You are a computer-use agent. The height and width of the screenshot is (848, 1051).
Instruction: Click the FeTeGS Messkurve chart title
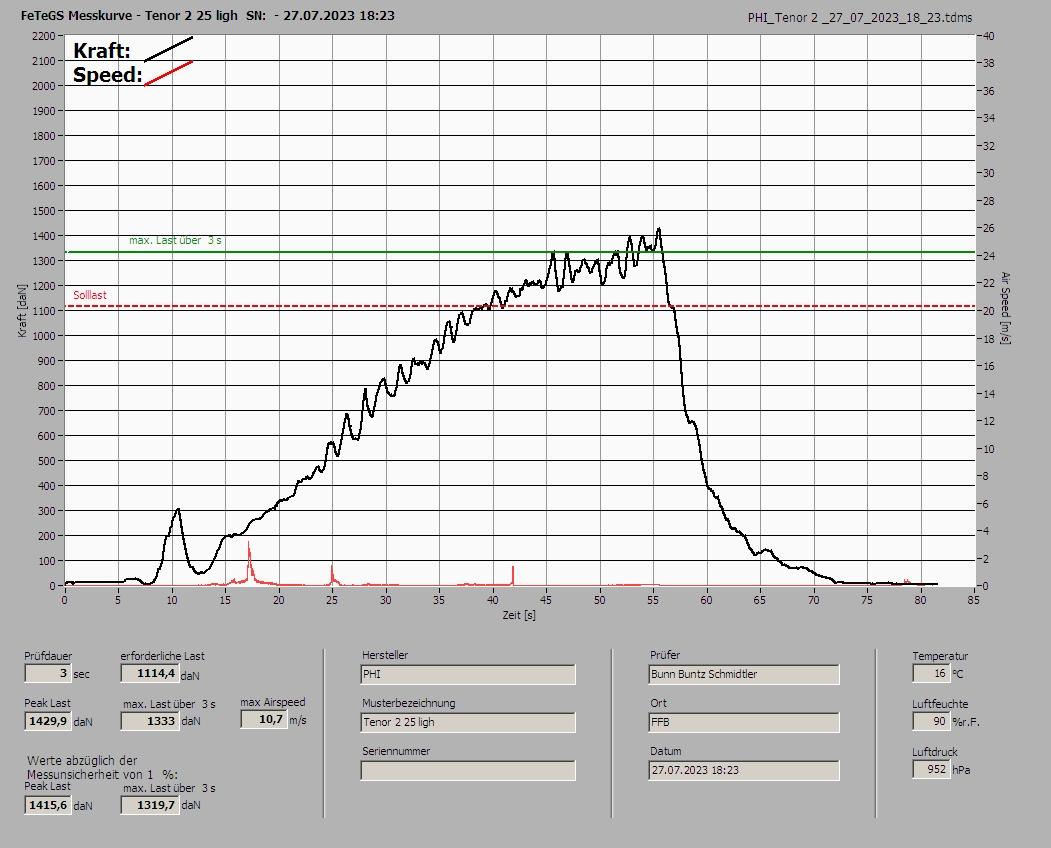pos(208,15)
